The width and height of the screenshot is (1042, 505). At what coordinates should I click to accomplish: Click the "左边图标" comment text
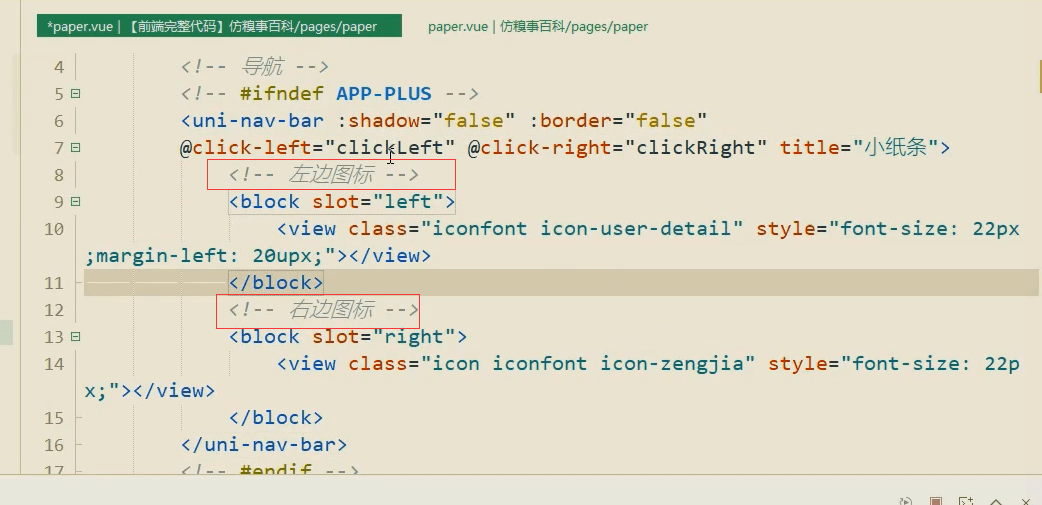coord(330,175)
